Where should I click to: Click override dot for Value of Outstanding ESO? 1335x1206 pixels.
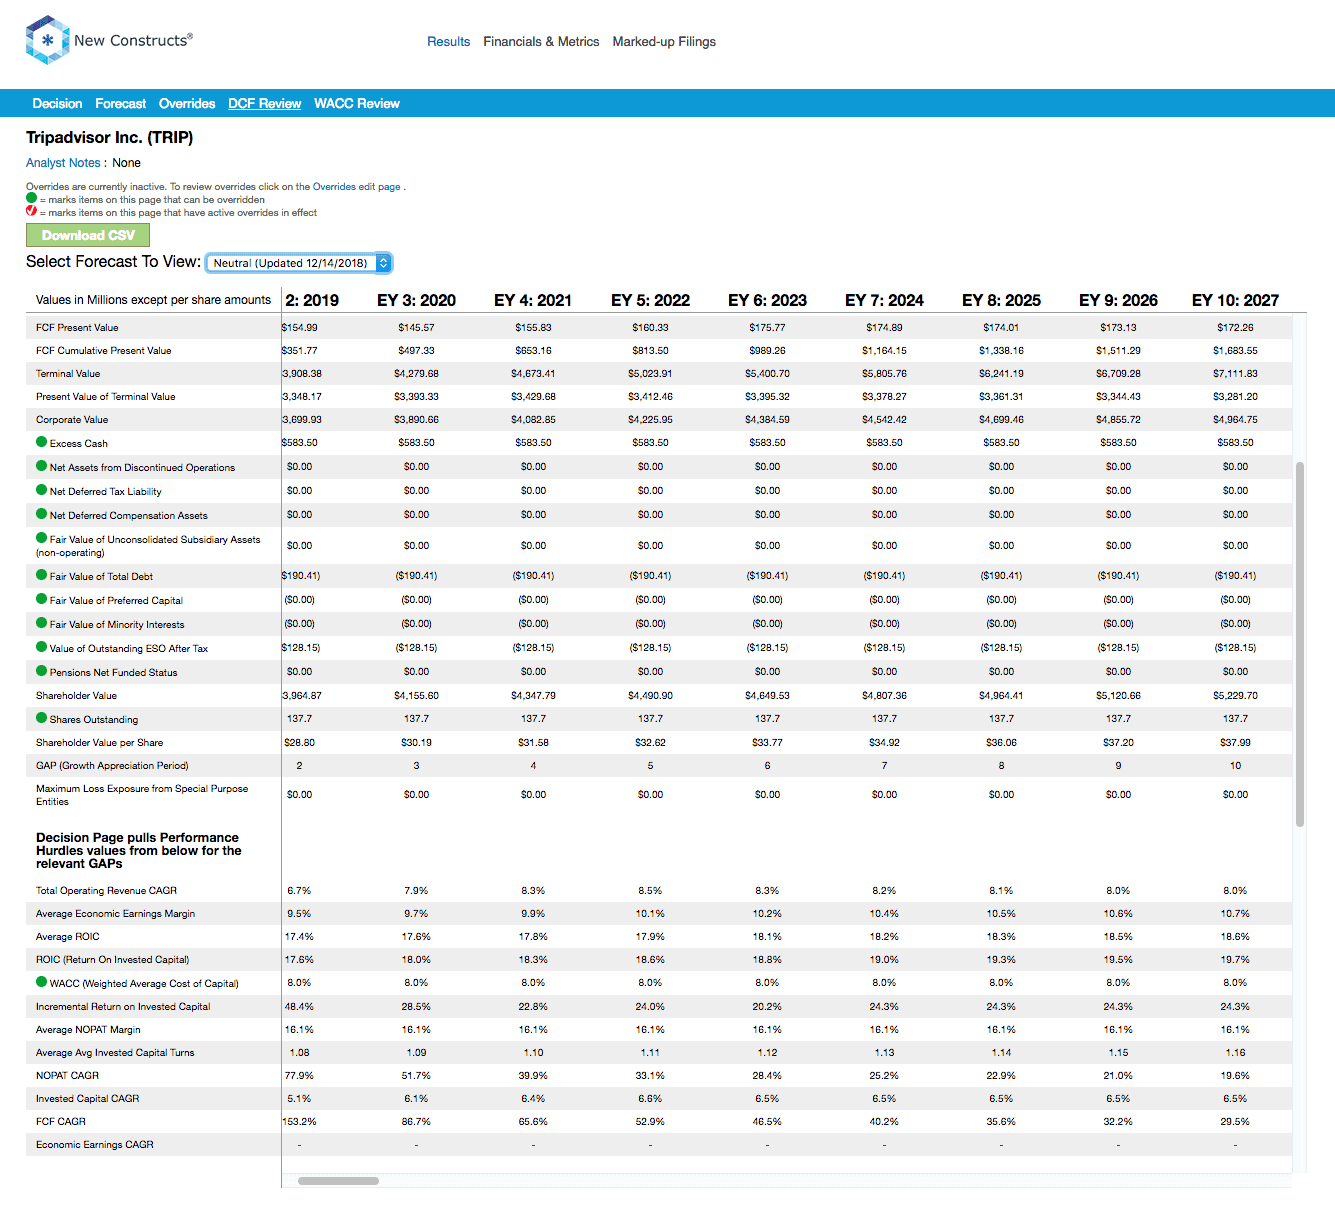42,647
